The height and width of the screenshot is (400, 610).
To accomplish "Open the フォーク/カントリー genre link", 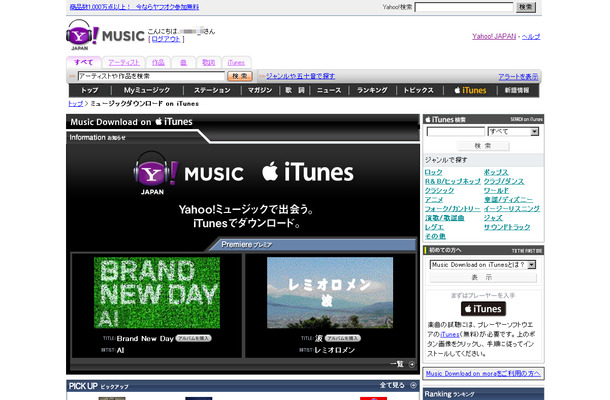I will click(x=453, y=209).
